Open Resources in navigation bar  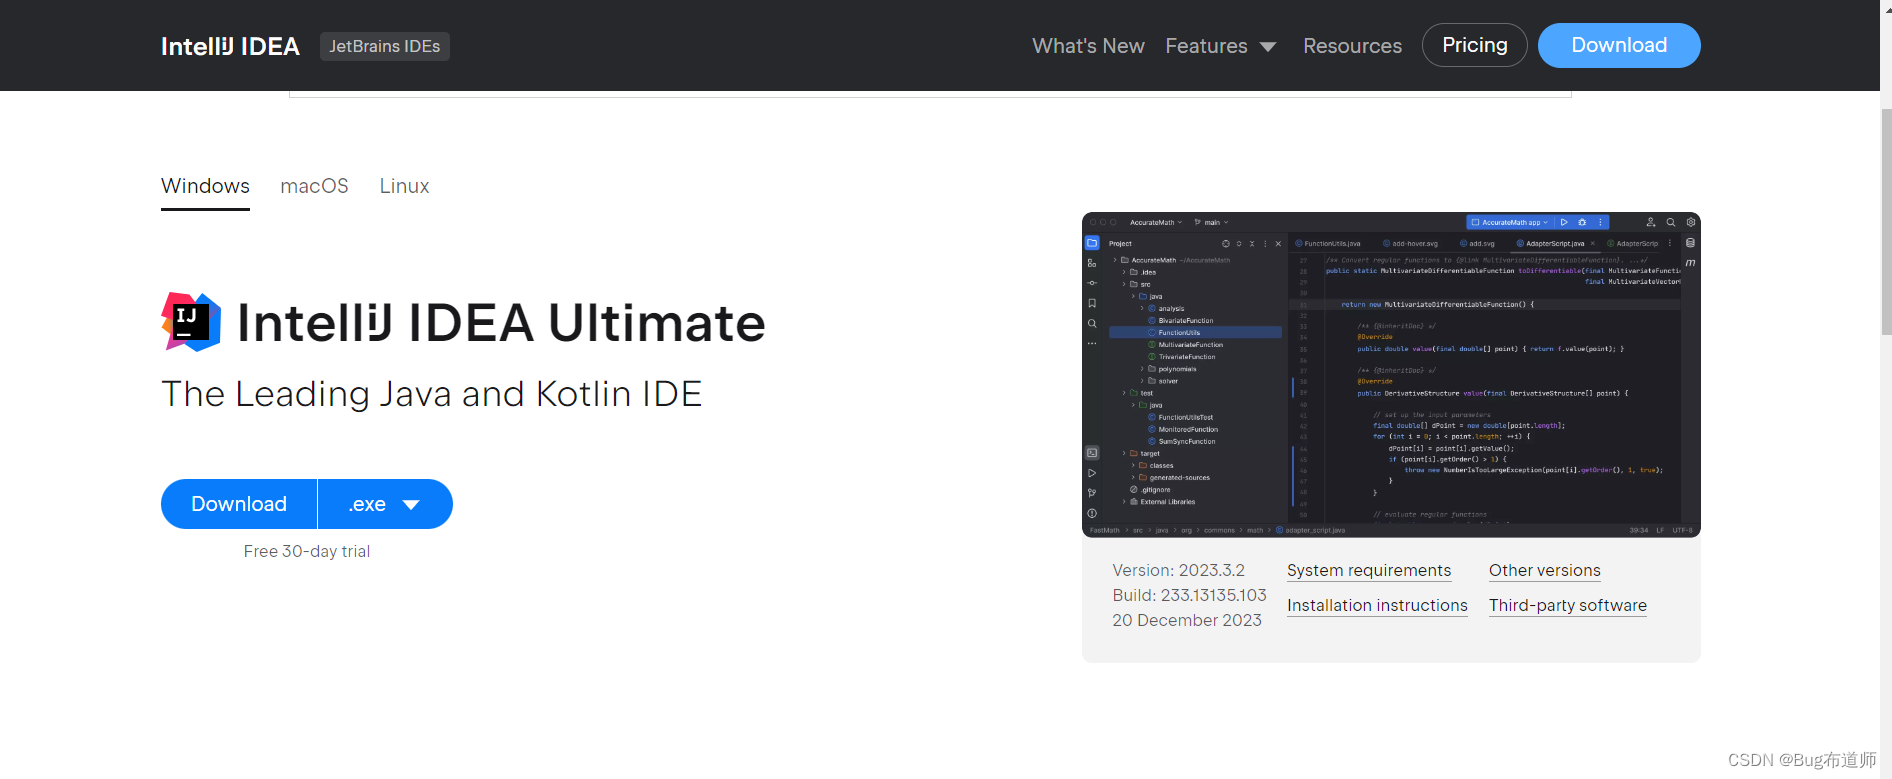point(1352,46)
